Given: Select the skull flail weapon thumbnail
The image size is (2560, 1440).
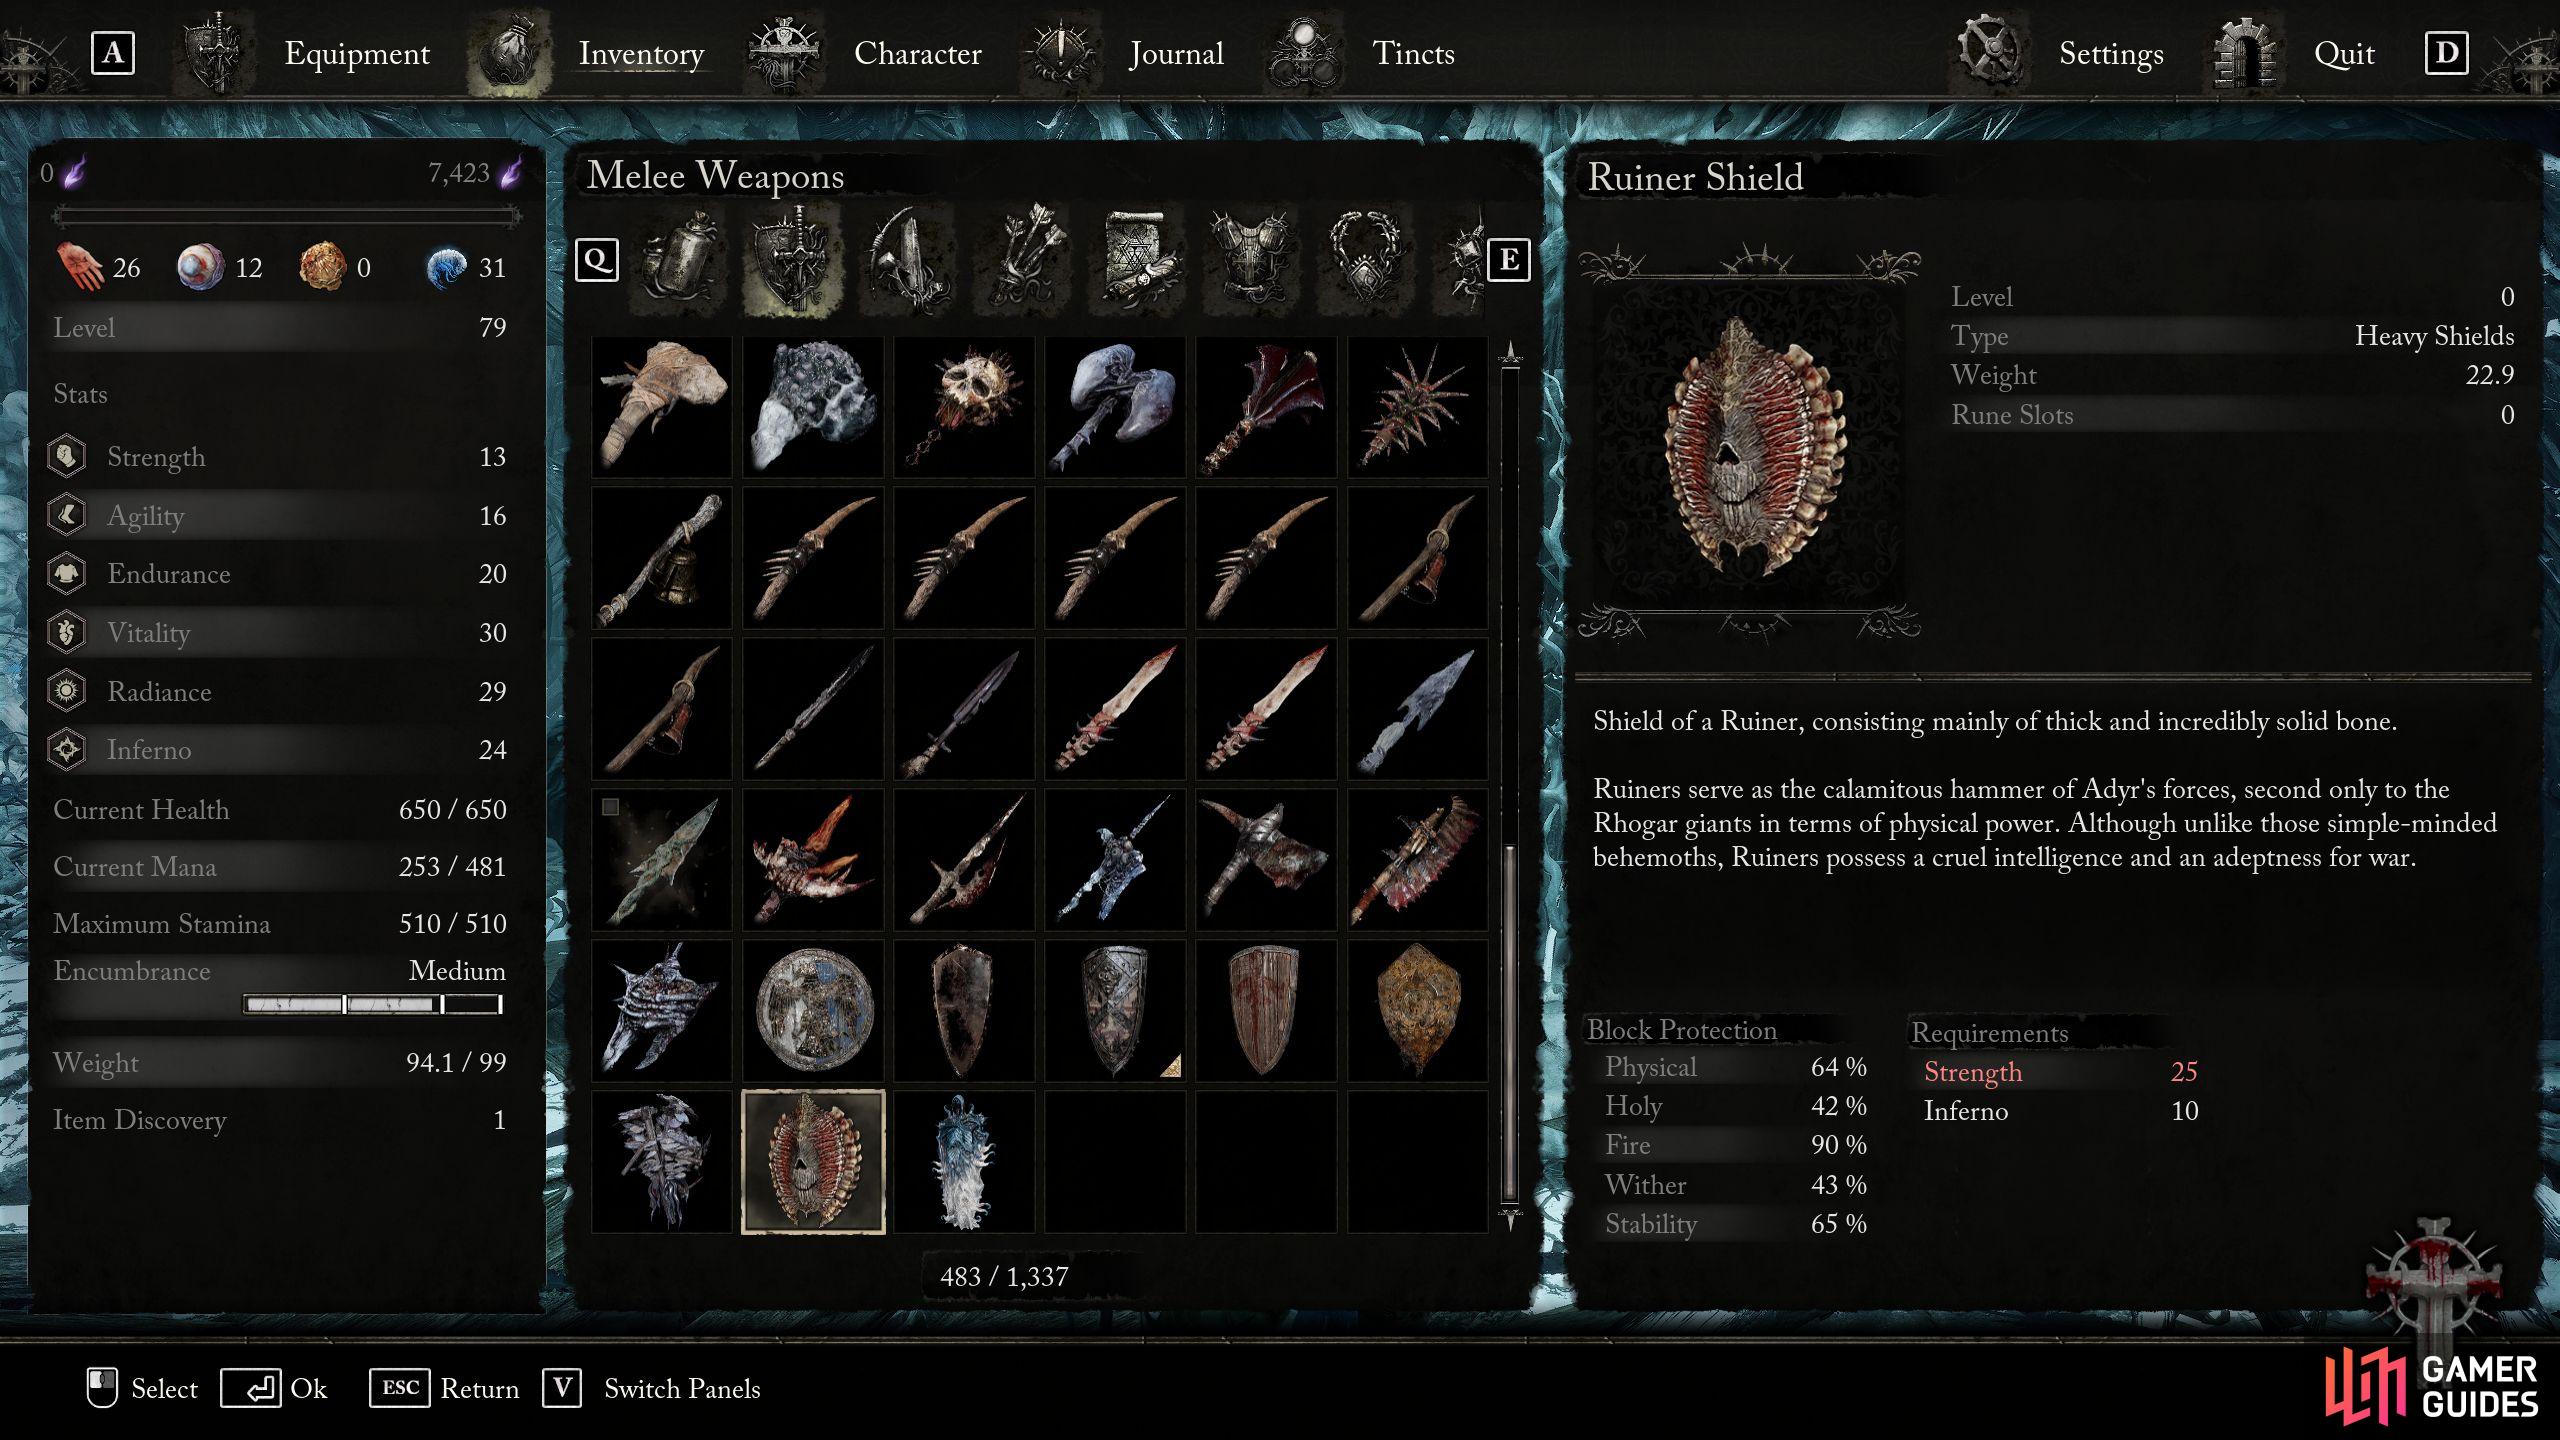Looking at the screenshot, I should pos(964,407).
